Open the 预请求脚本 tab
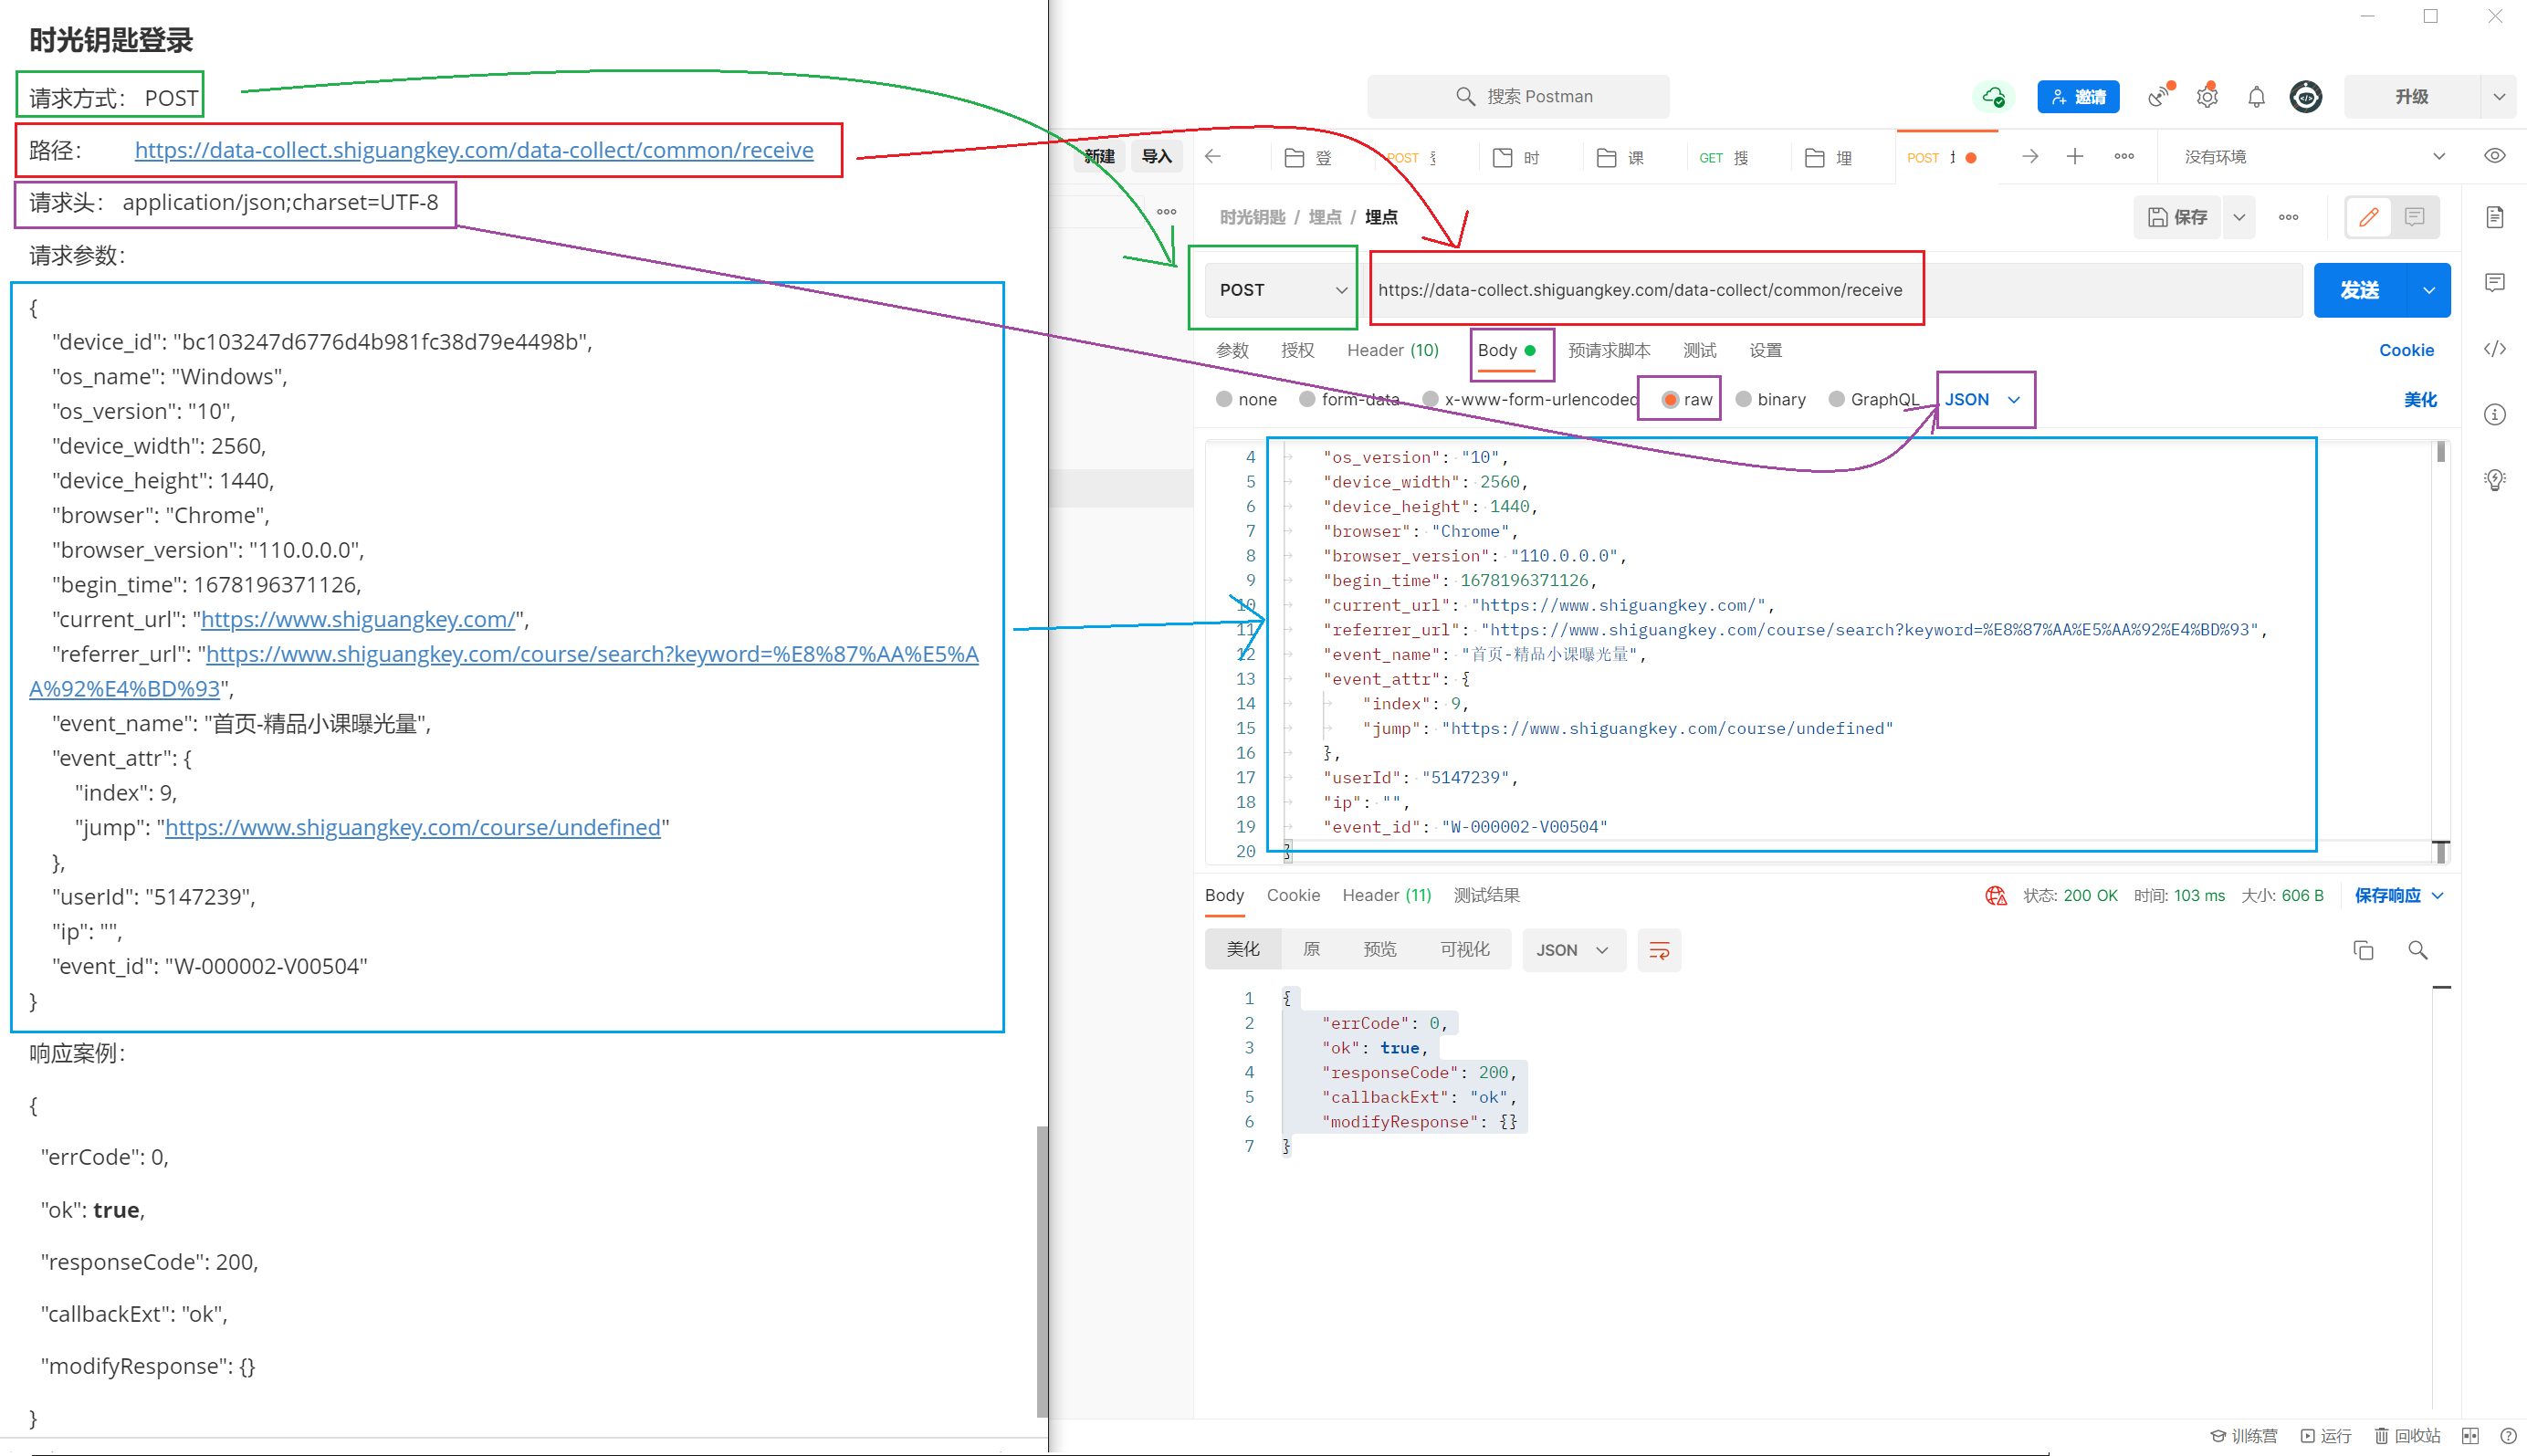2527x1456 pixels. (1608, 350)
